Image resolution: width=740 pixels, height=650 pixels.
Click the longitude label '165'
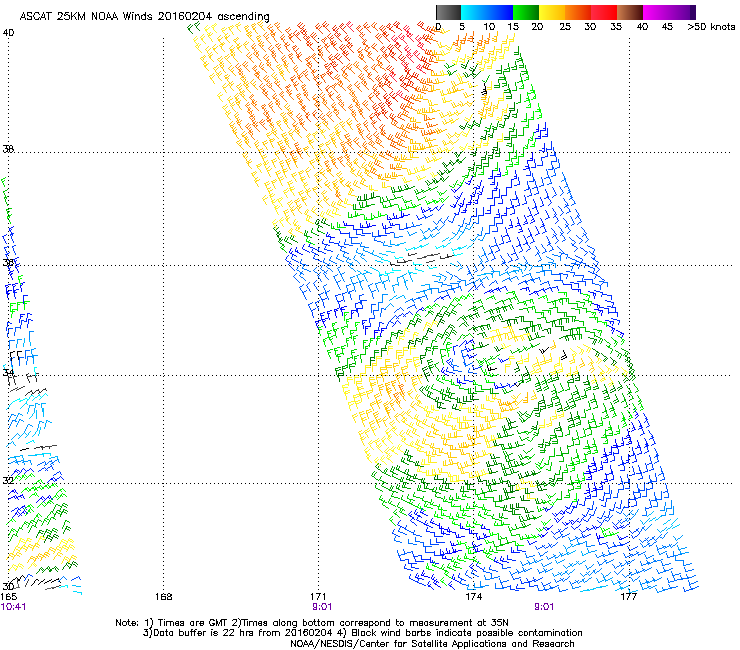(x=8, y=597)
